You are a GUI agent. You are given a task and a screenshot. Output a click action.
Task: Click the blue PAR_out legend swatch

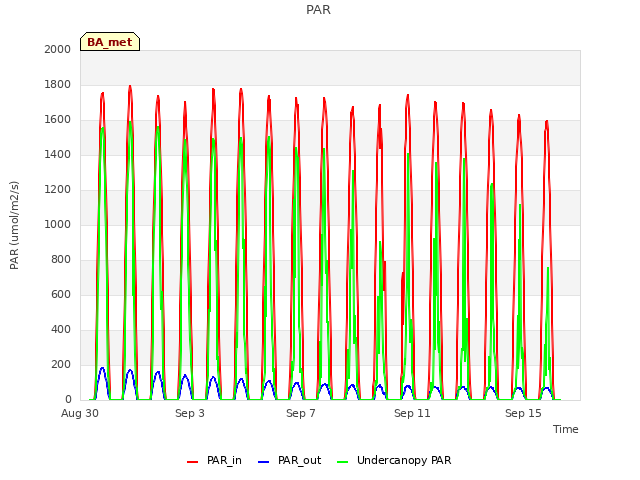(264, 462)
